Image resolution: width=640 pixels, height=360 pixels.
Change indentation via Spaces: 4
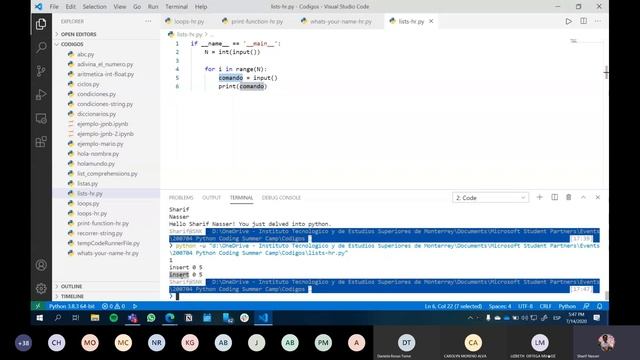500,306
